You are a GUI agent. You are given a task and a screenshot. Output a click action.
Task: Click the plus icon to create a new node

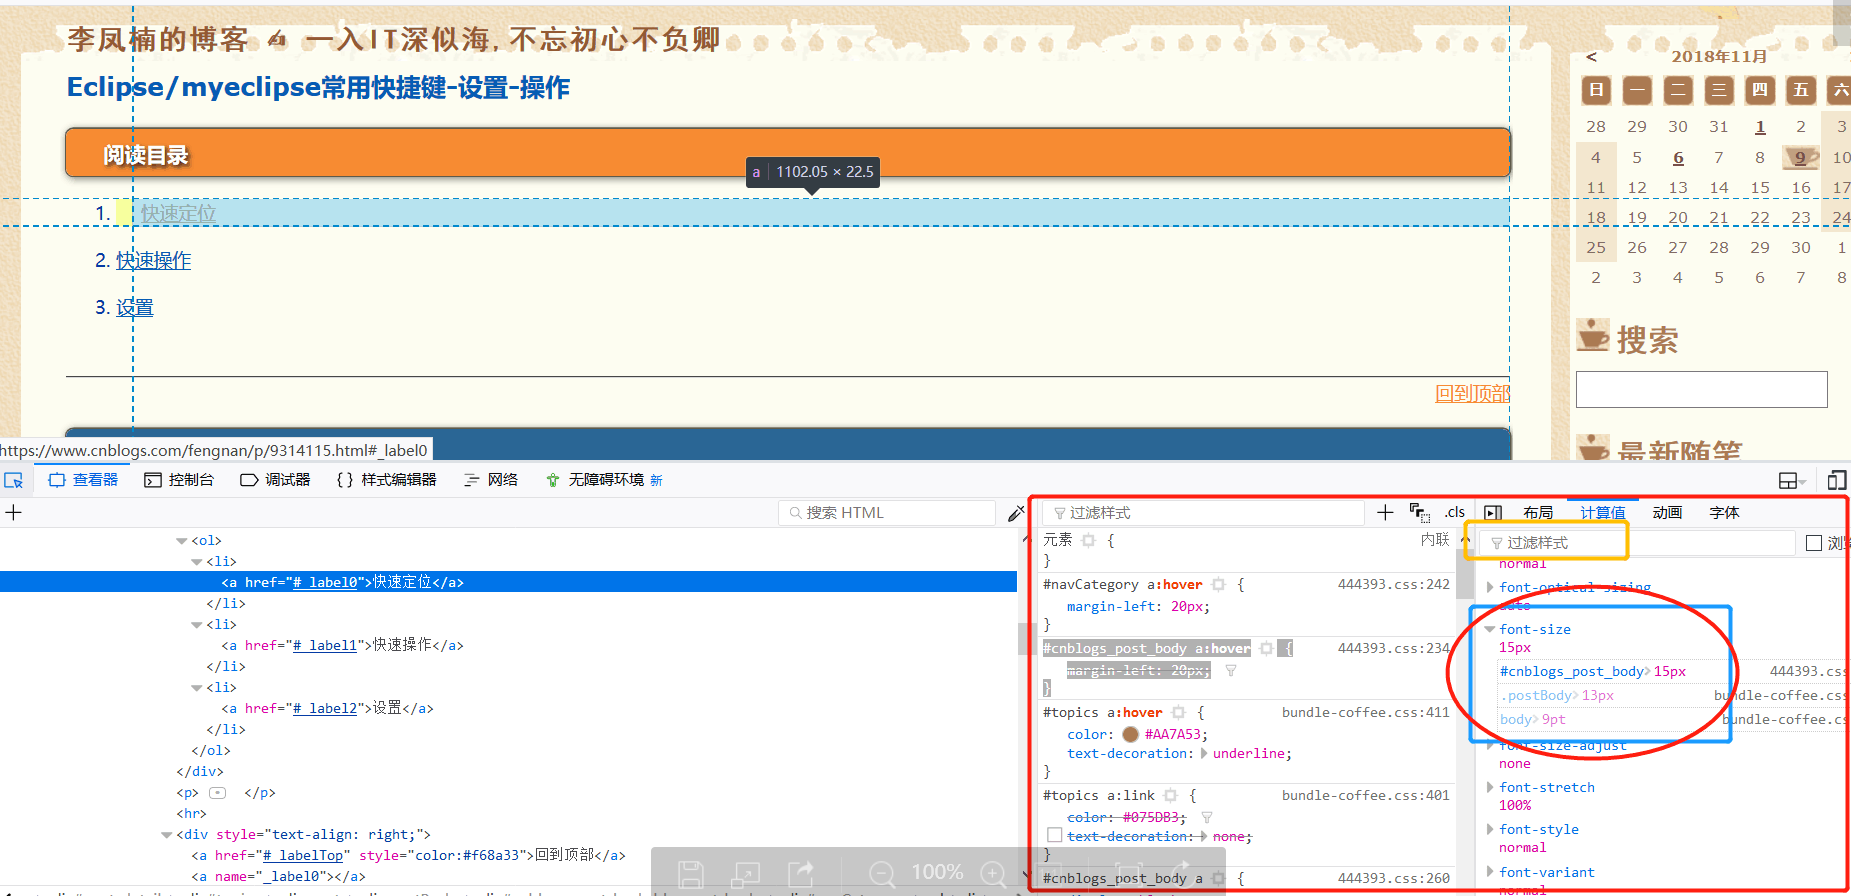pyautogui.click(x=13, y=513)
